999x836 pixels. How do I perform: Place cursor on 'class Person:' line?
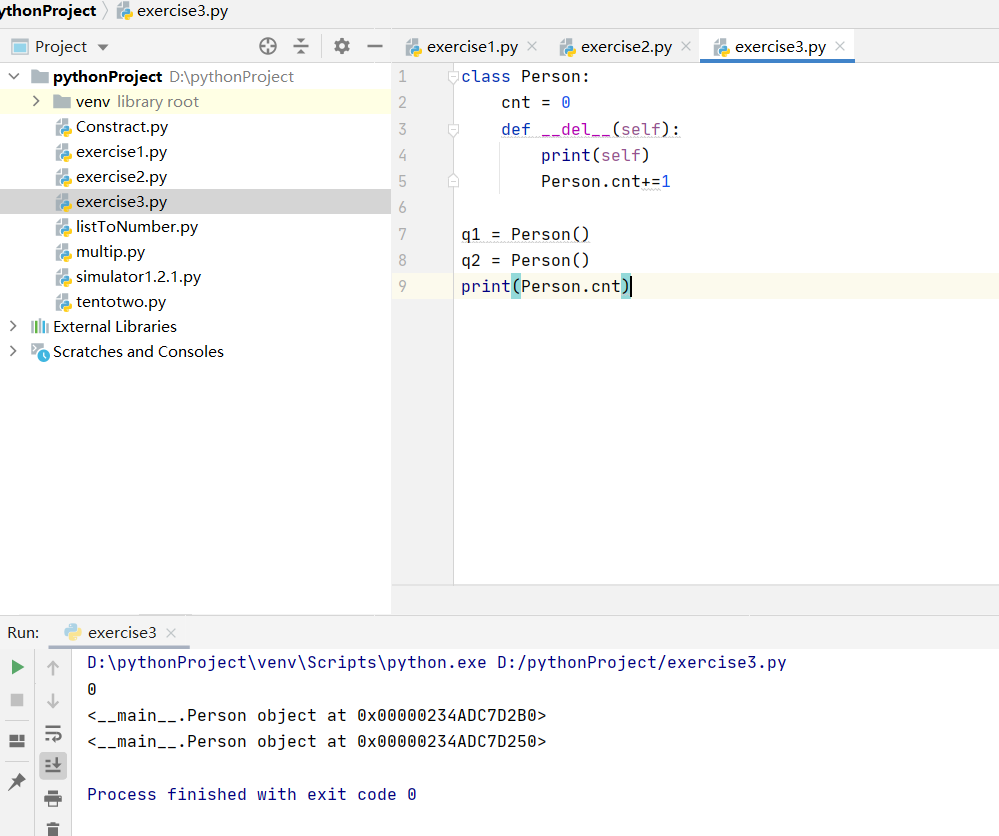tap(526, 77)
